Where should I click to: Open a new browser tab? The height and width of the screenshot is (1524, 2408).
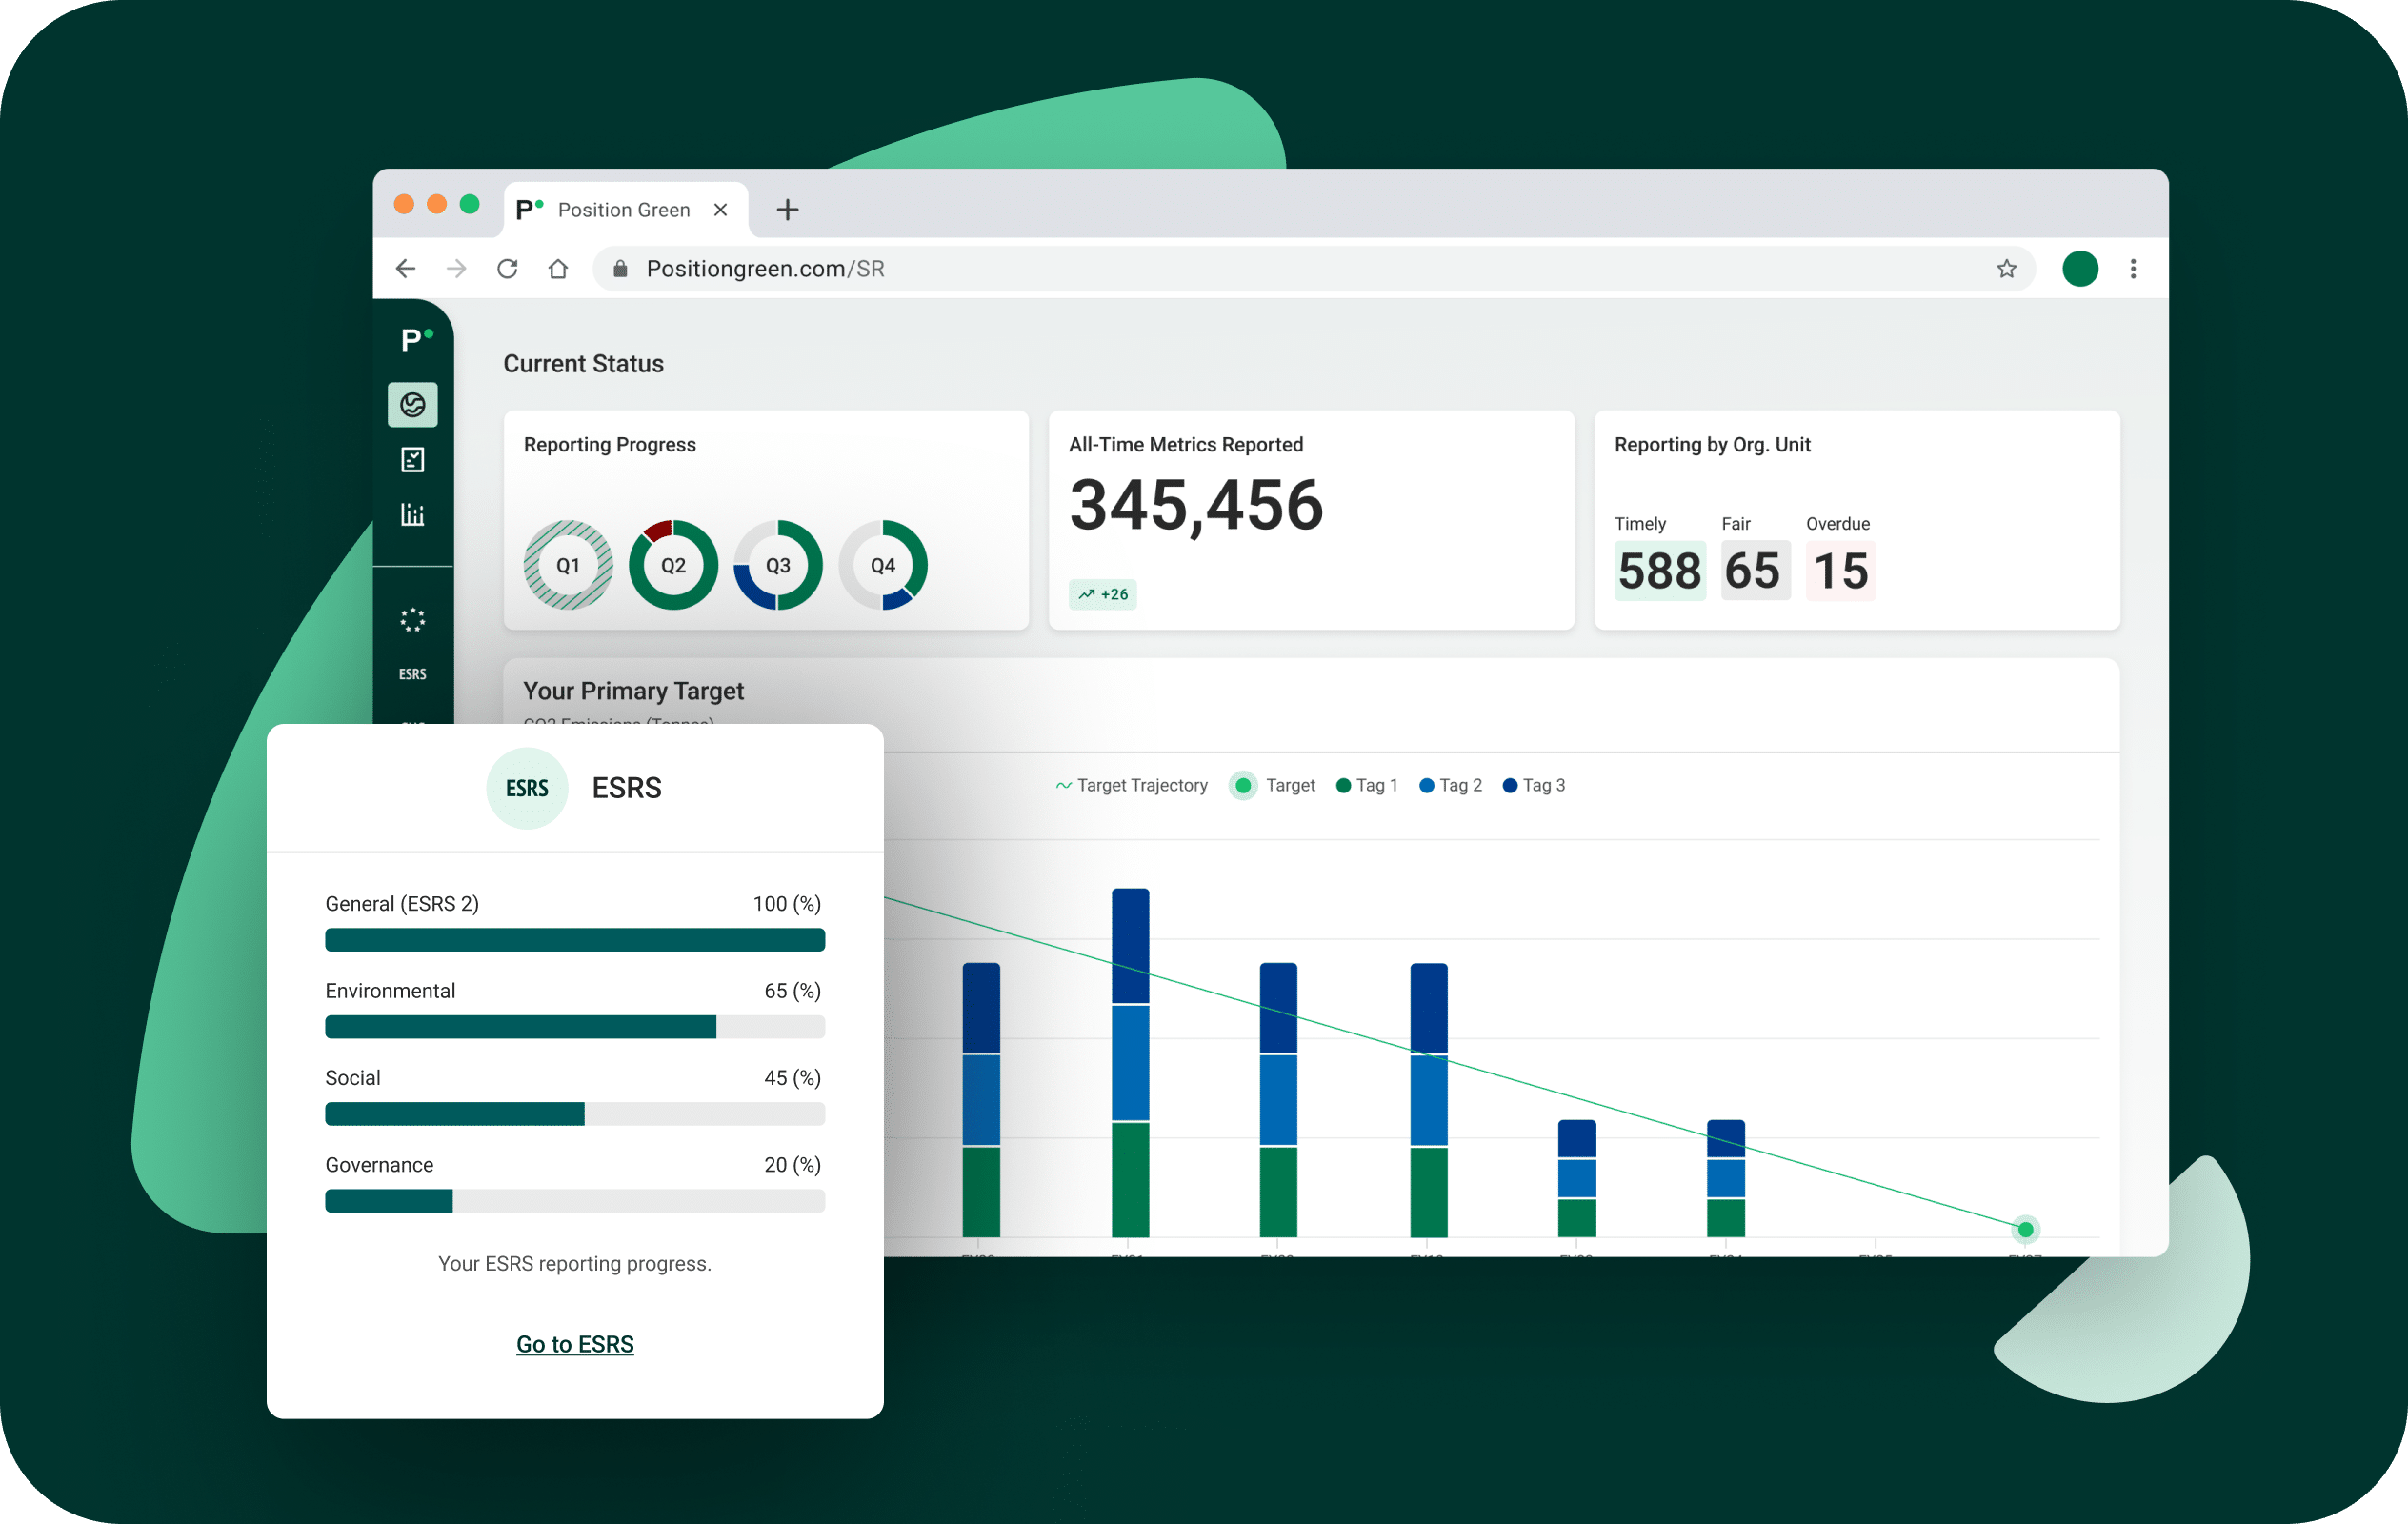pos(787,210)
